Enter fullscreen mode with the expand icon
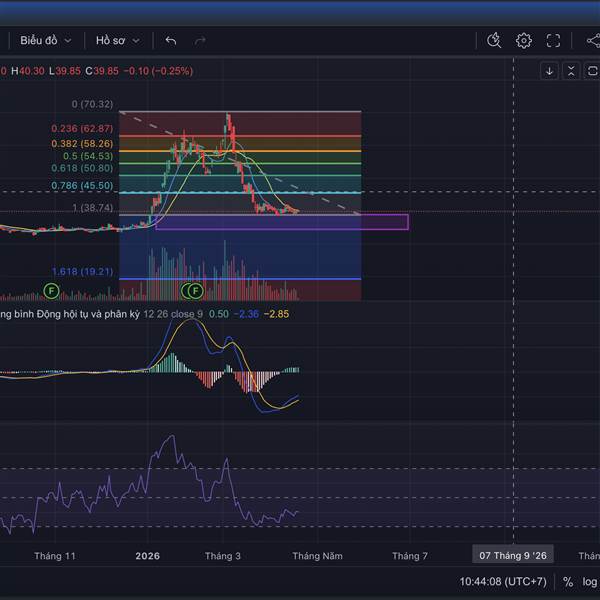Image resolution: width=600 pixels, height=600 pixels. pyautogui.click(x=554, y=40)
